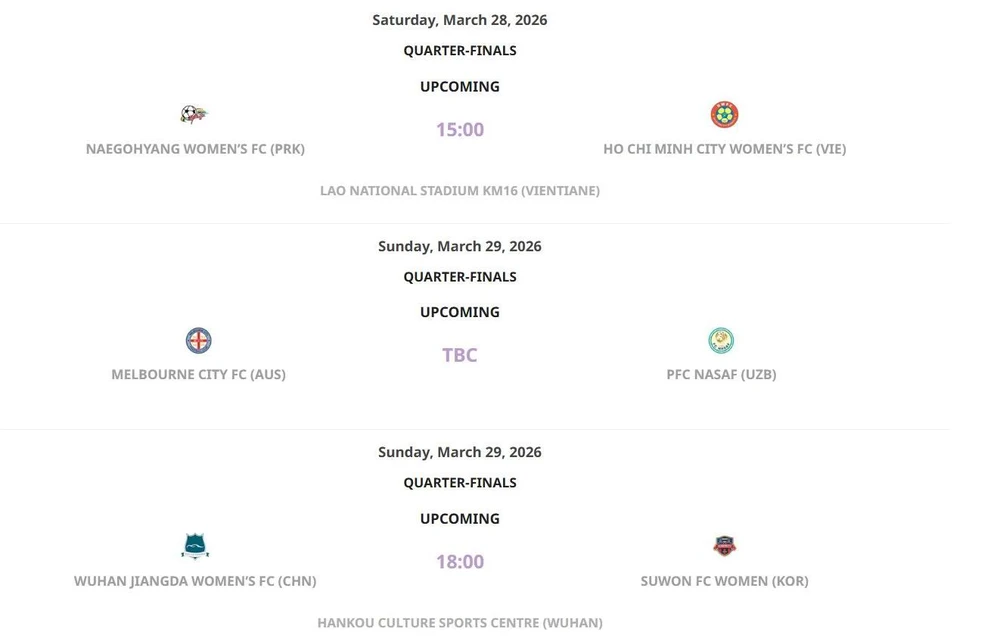
Task: Open Lao National Stadium KM16 venue link
Action: (x=460, y=191)
